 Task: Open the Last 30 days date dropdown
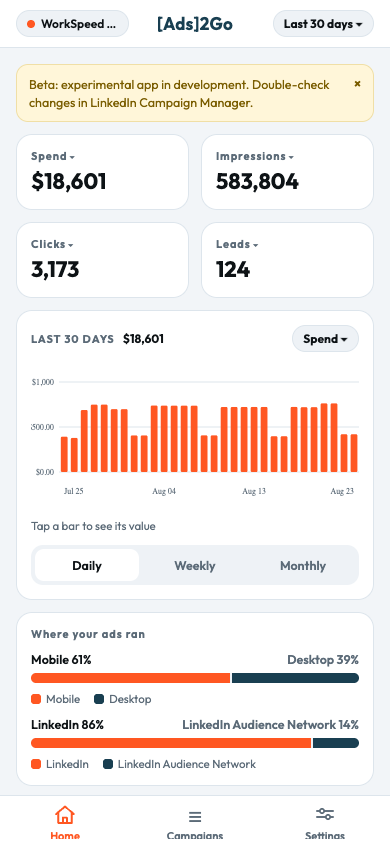(x=323, y=24)
